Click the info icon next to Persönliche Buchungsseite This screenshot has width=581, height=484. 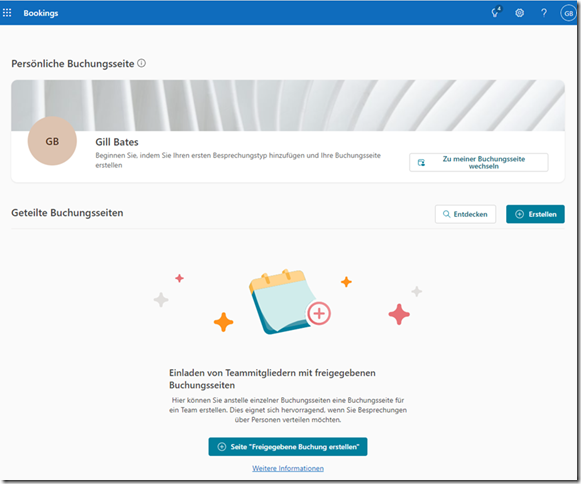coord(142,63)
